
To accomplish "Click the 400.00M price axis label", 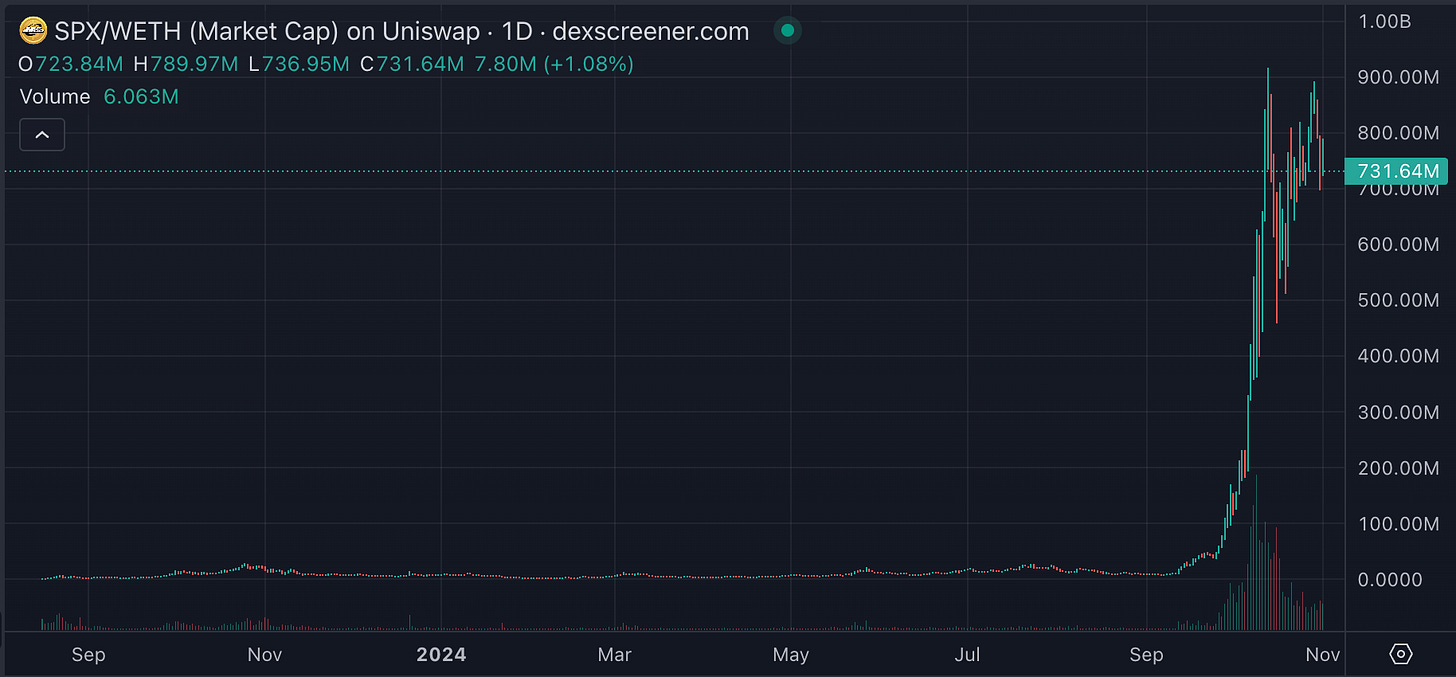I will (1398, 356).
